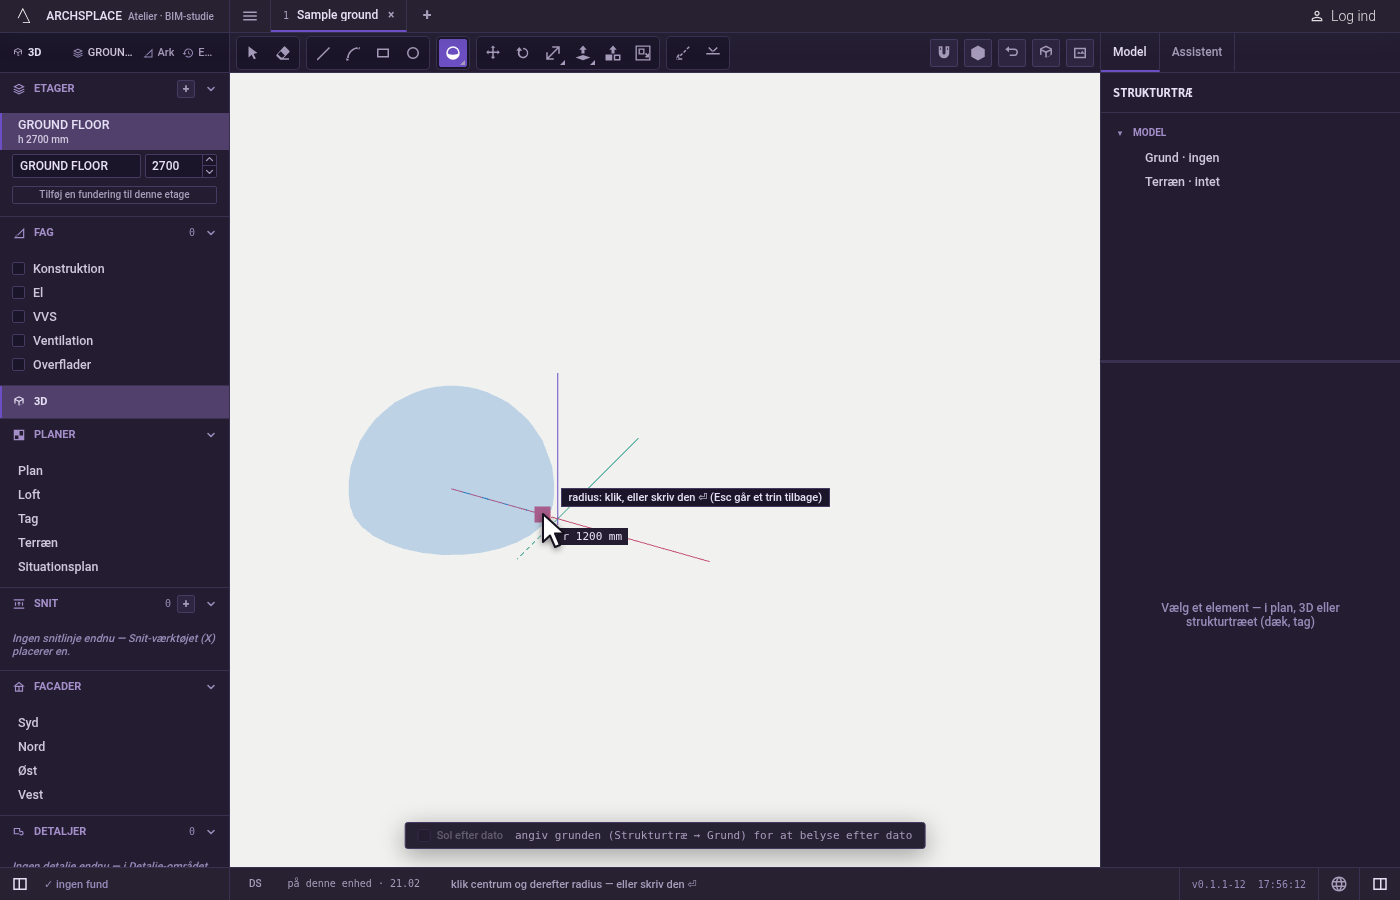The width and height of the screenshot is (1400, 900).
Task: Select the Sample ground document tab
Action: tap(337, 15)
